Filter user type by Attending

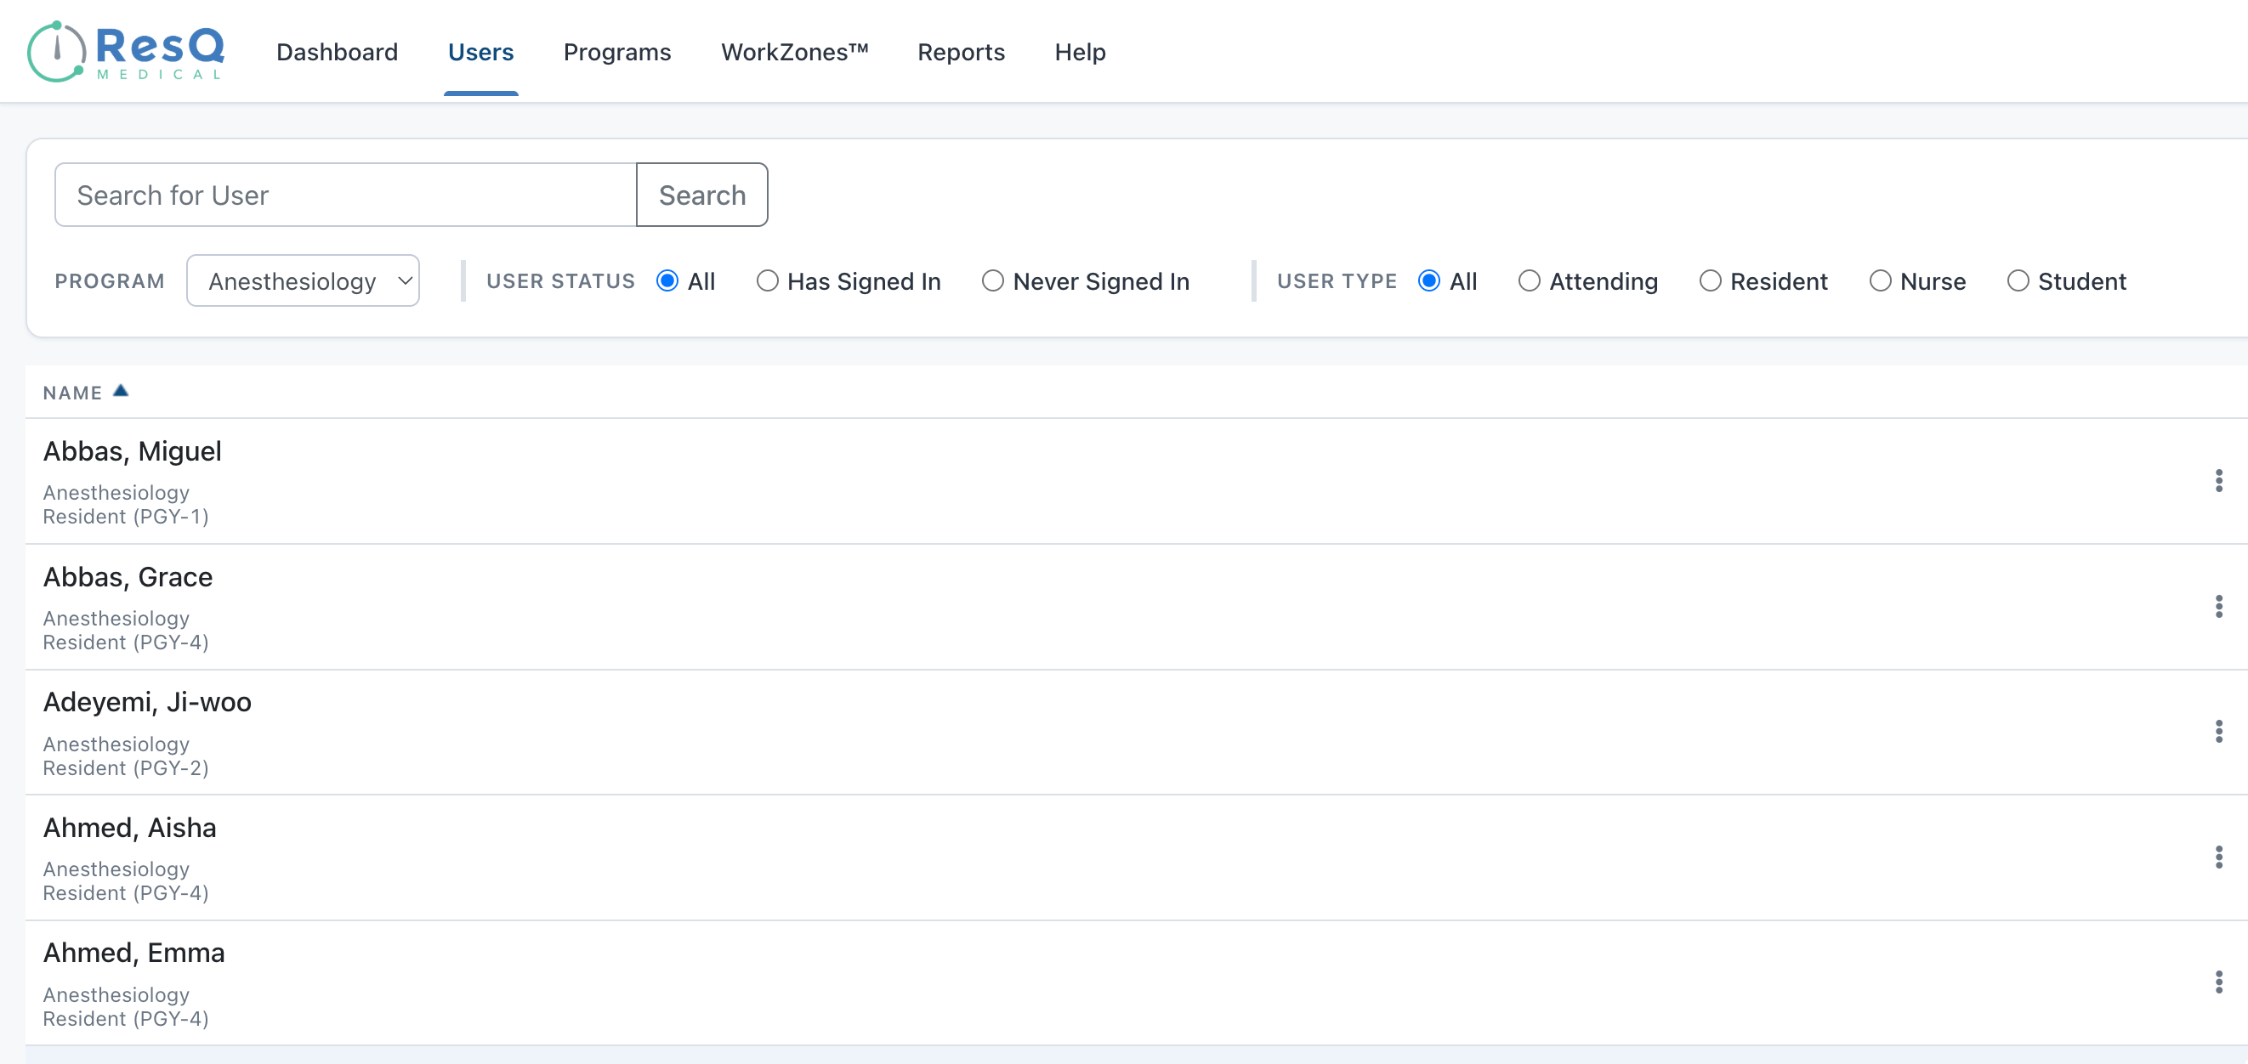pyautogui.click(x=1529, y=281)
